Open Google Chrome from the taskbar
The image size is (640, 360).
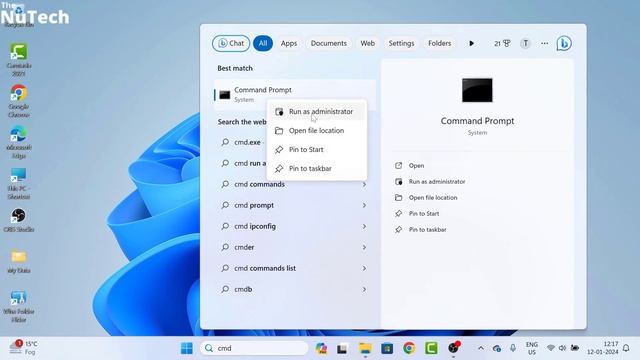point(409,348)
